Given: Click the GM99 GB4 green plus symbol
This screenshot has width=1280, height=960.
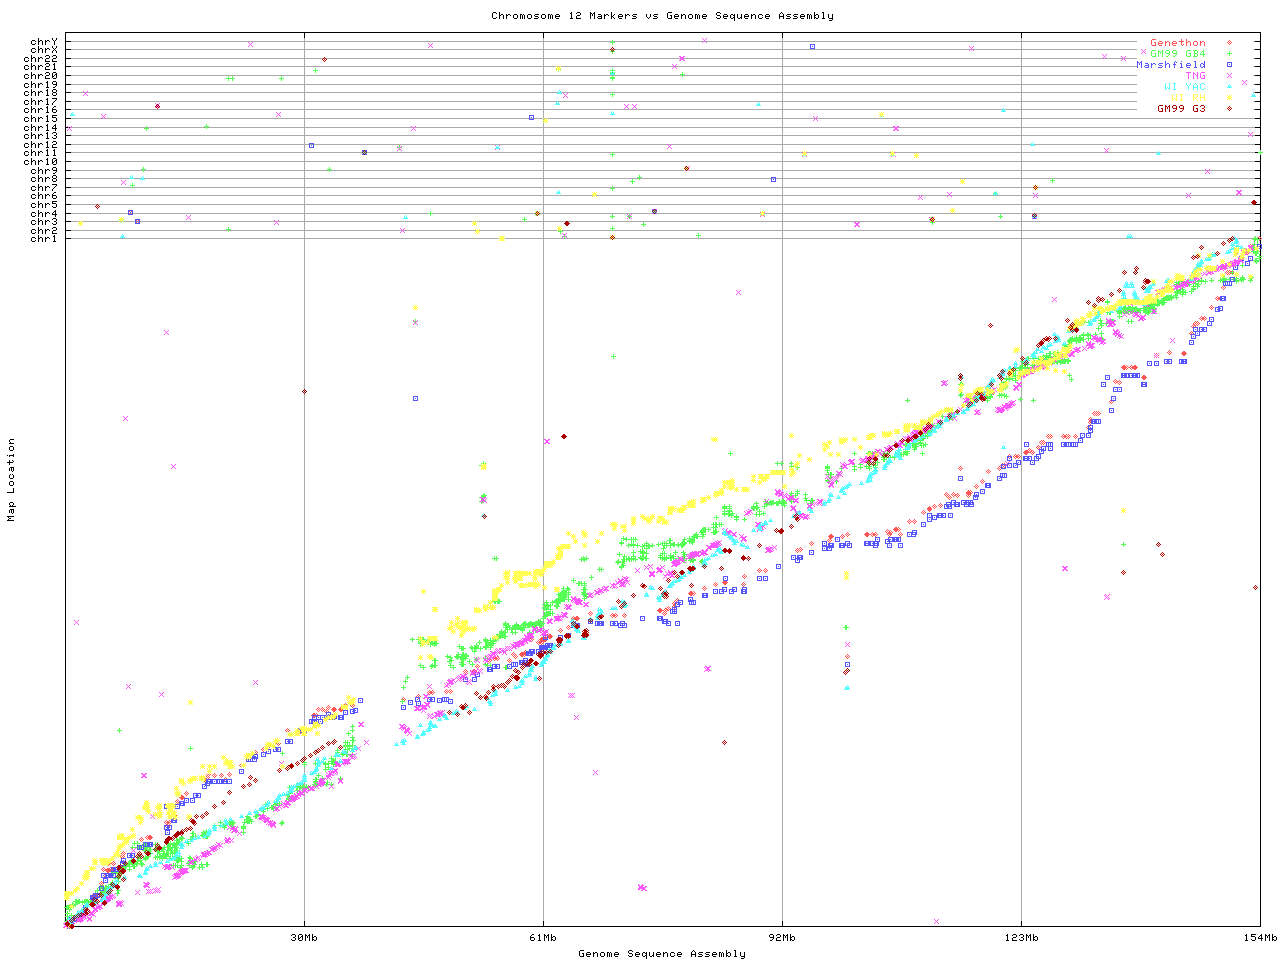Looking at the screenshot, I should [x=1229, y=54].
